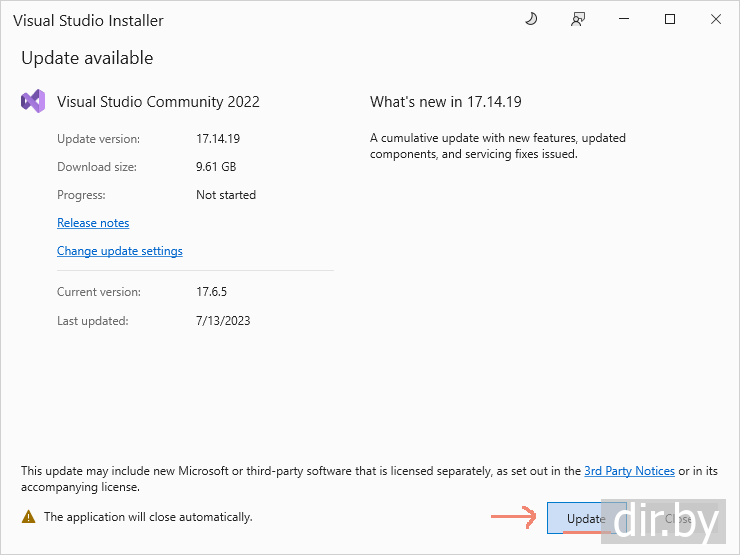The width and height of the screenshot is (740, 555).
Task: Click the 9.61 GB download size value
Action: point(216,167)
